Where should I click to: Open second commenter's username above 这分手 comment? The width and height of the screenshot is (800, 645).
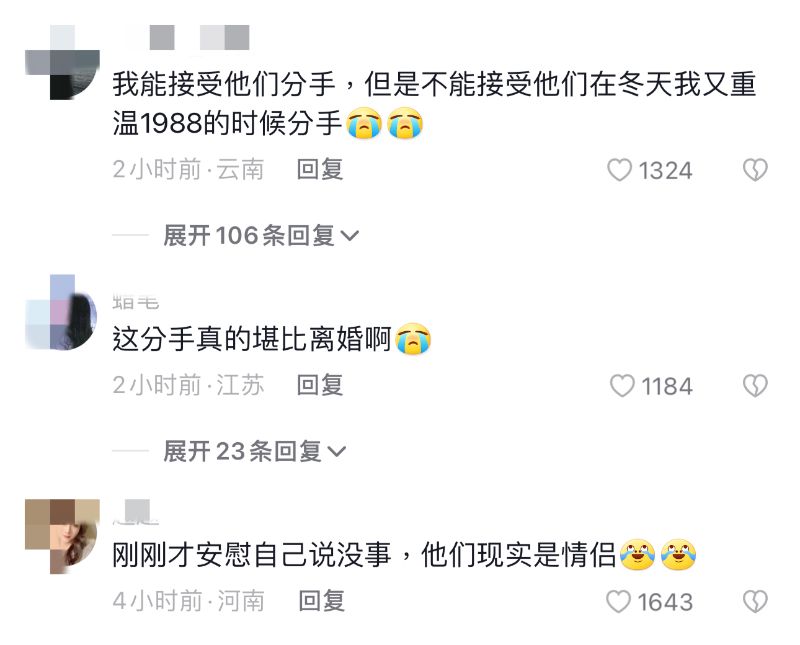tap(136, 302)
